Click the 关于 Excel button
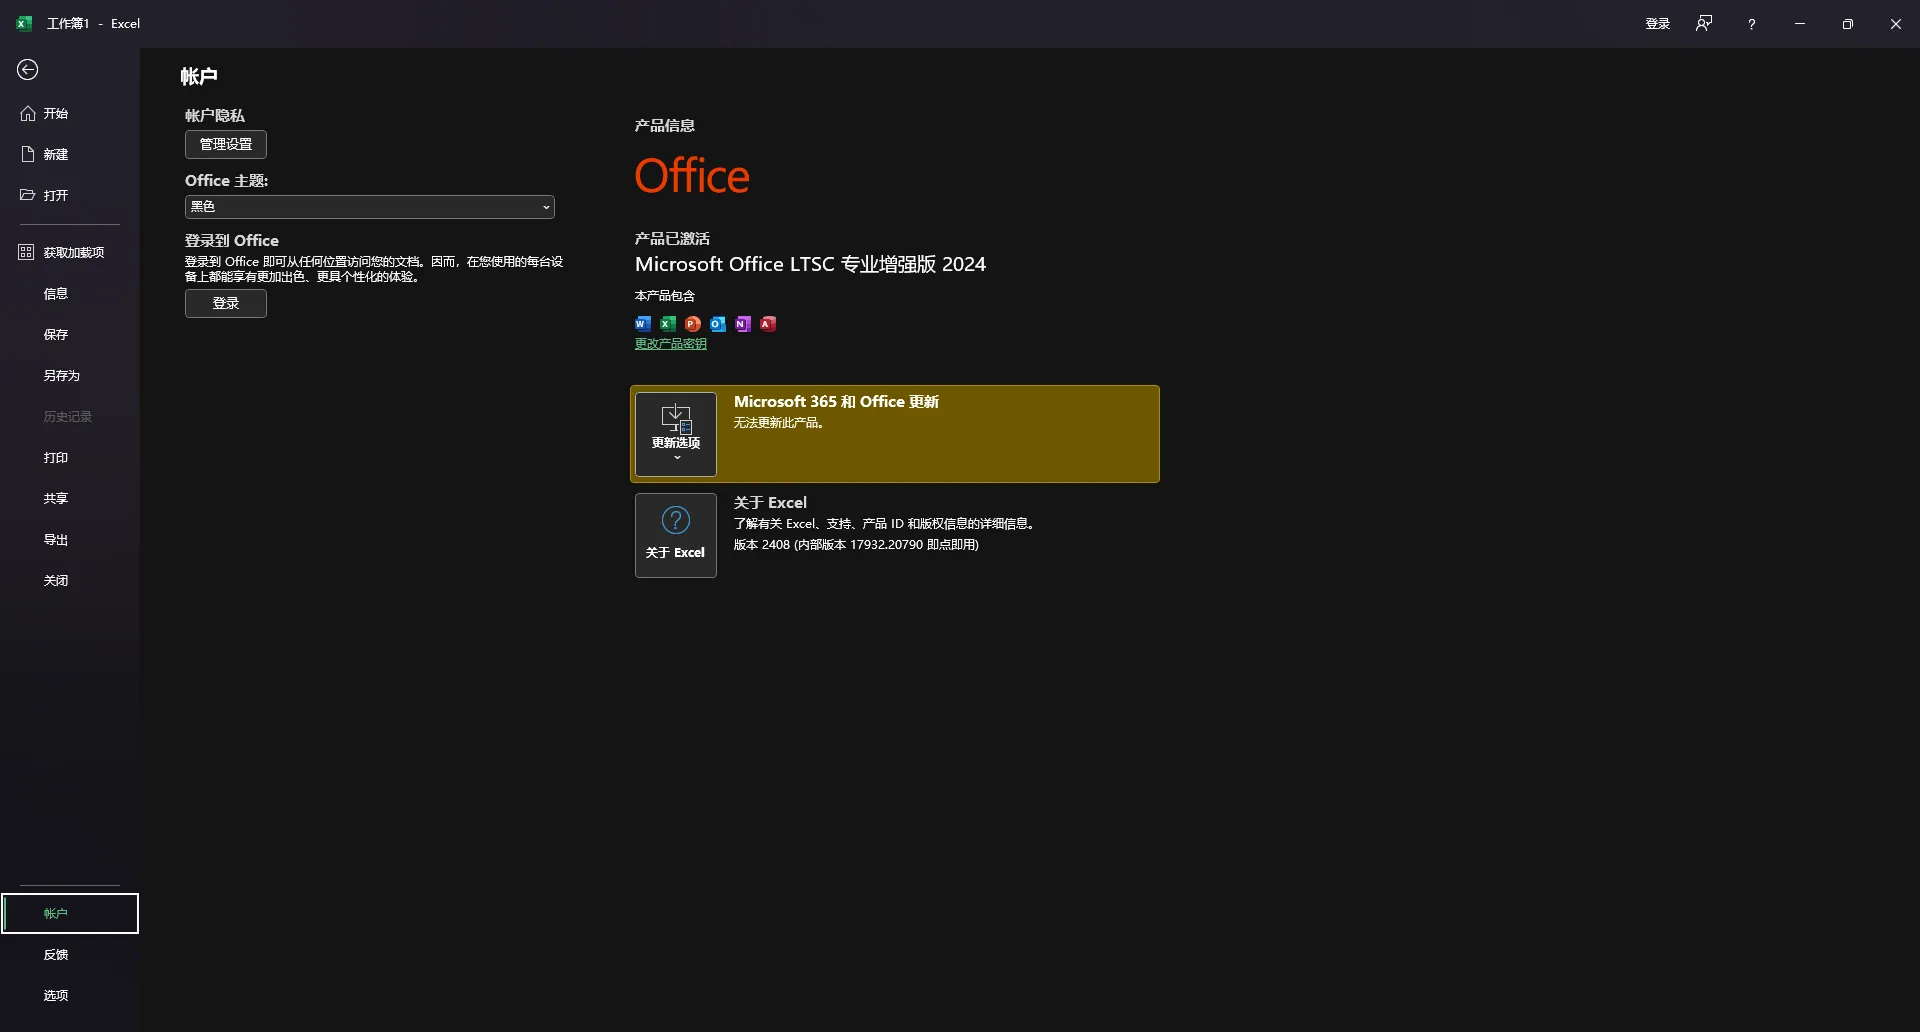Screen dimensions: 1920x1032 pos(676,535)
